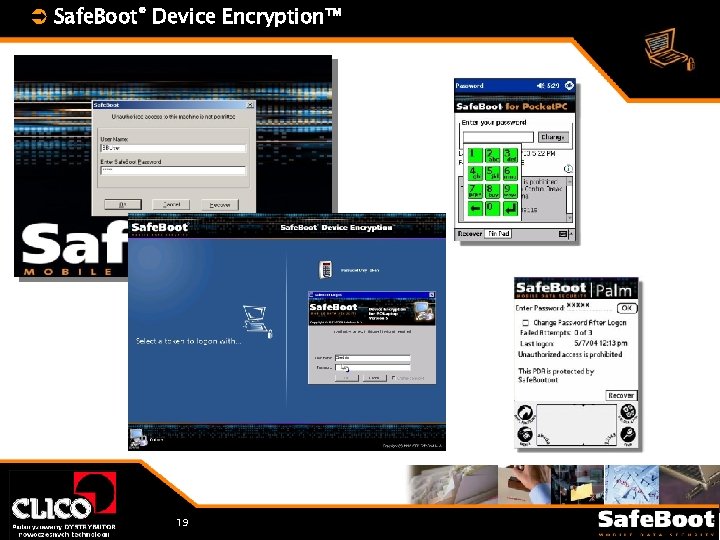Click user name field in Device Encryption dialog
Viewport: 720px width, 540px height.
pos(372,358)
